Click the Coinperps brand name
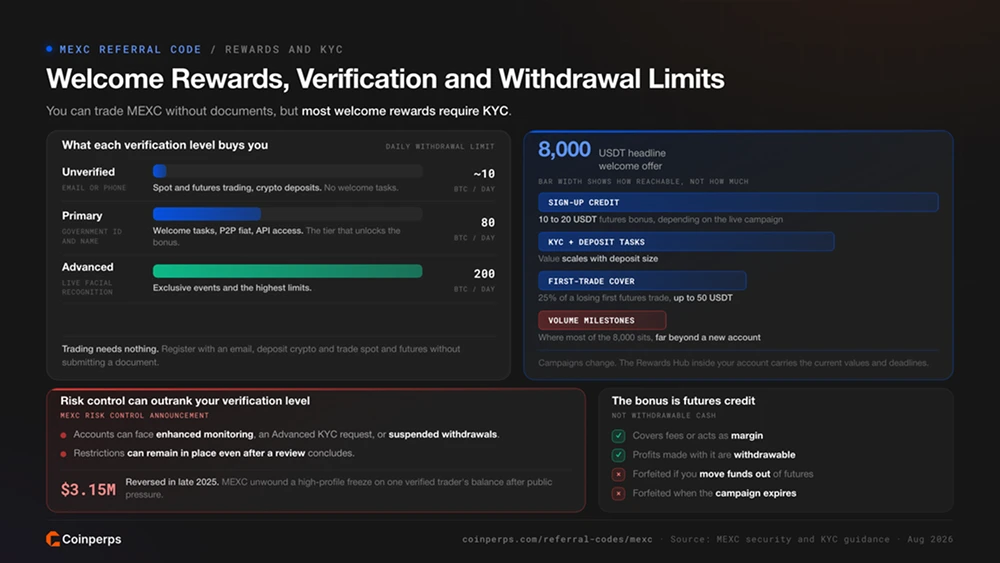 [92, 539]
